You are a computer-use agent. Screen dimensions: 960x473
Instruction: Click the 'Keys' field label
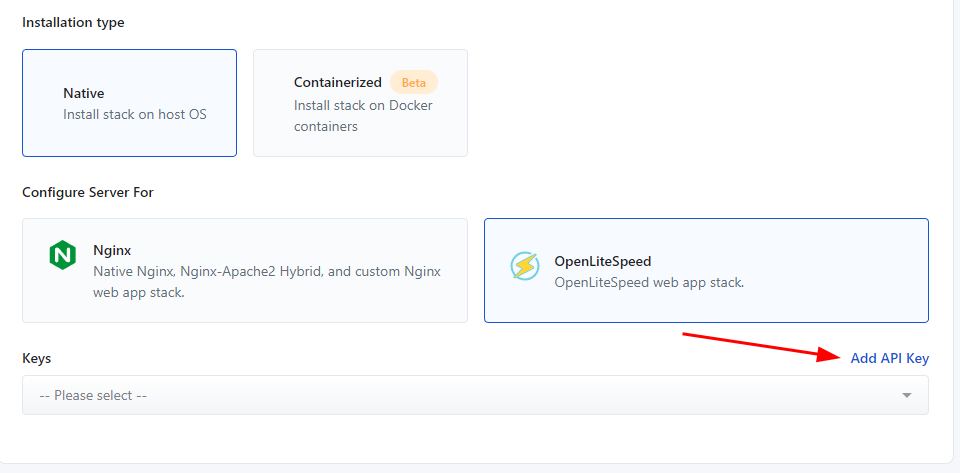pos(36,358)
